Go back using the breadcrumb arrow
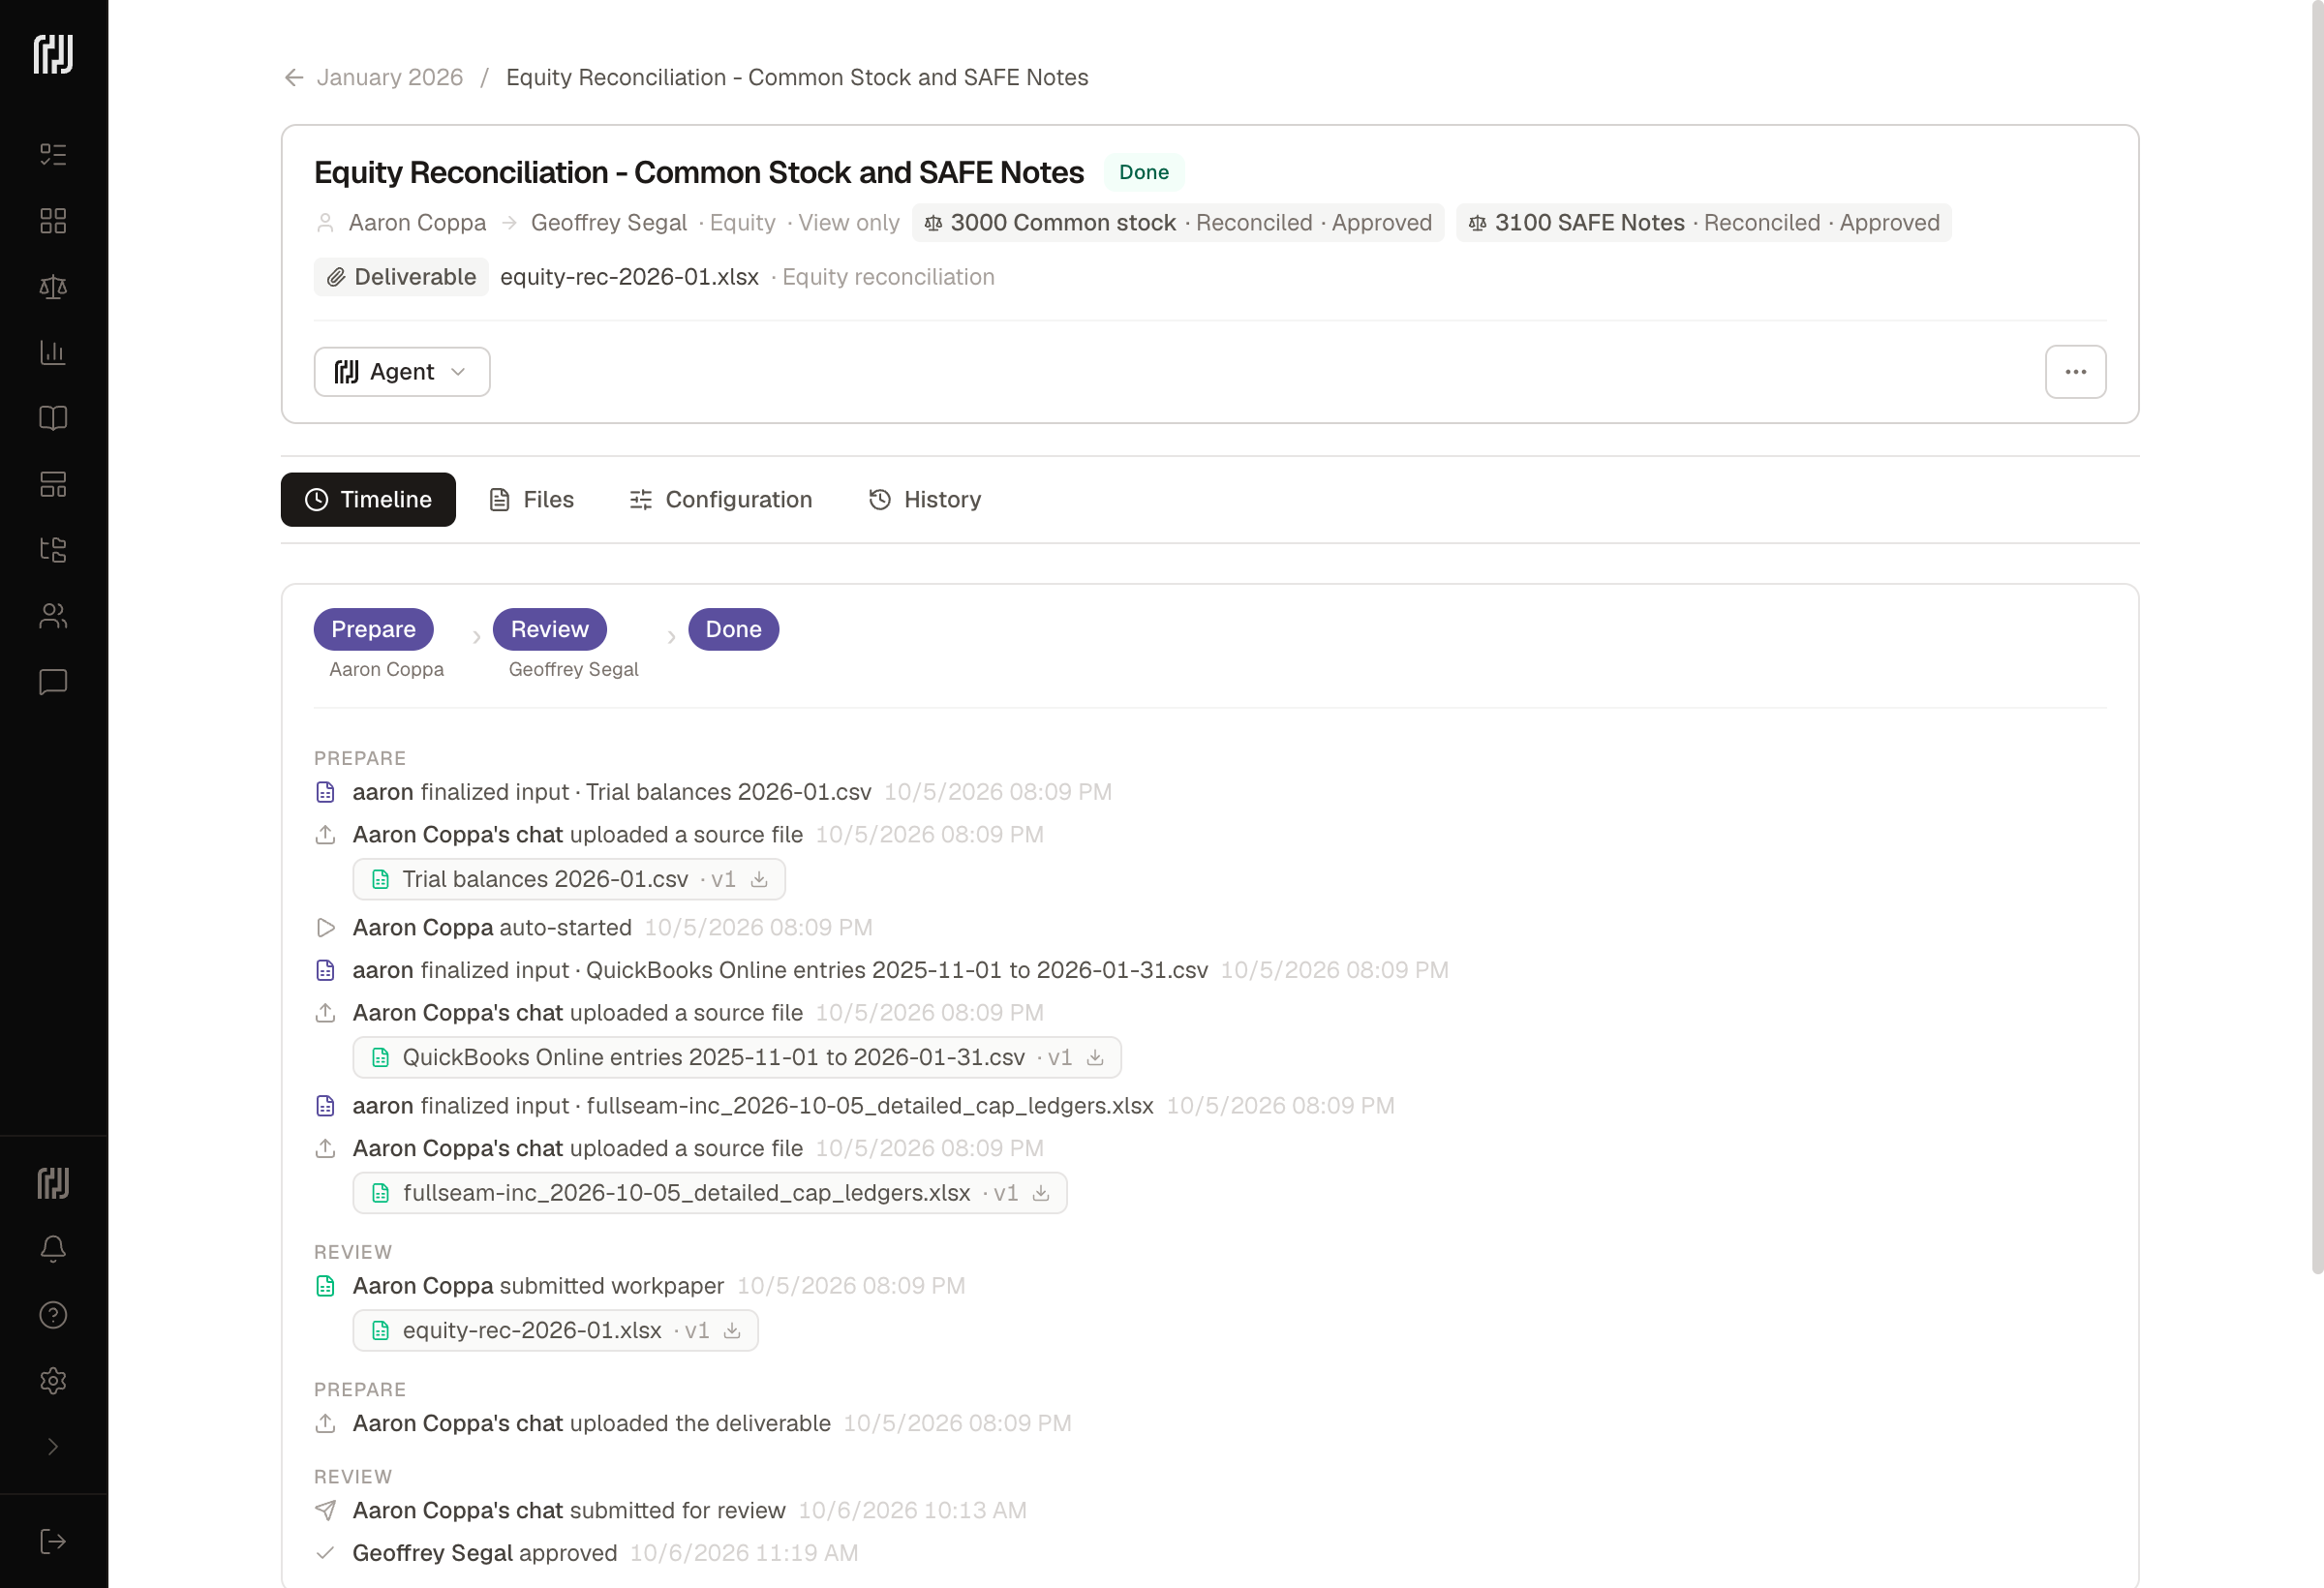This screenshot has height=1588, width=2324. (x=293, y=78)
